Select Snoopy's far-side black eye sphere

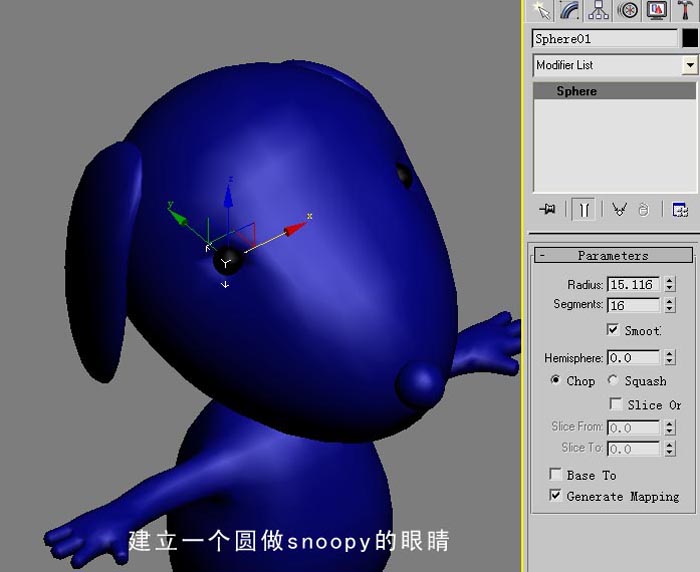tap(404, 175)
